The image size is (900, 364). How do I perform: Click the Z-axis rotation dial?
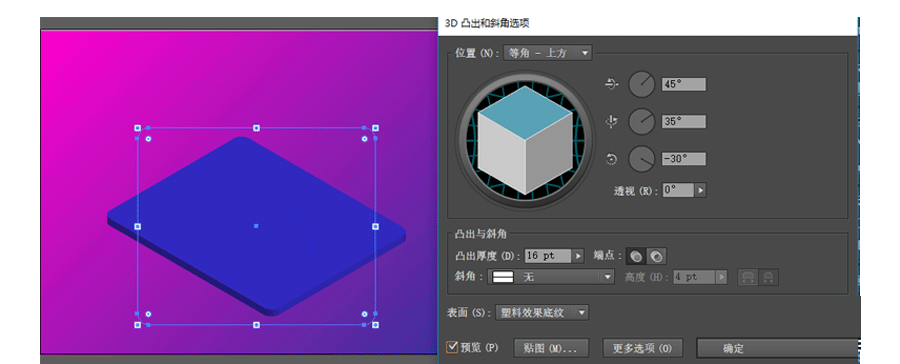642,159
